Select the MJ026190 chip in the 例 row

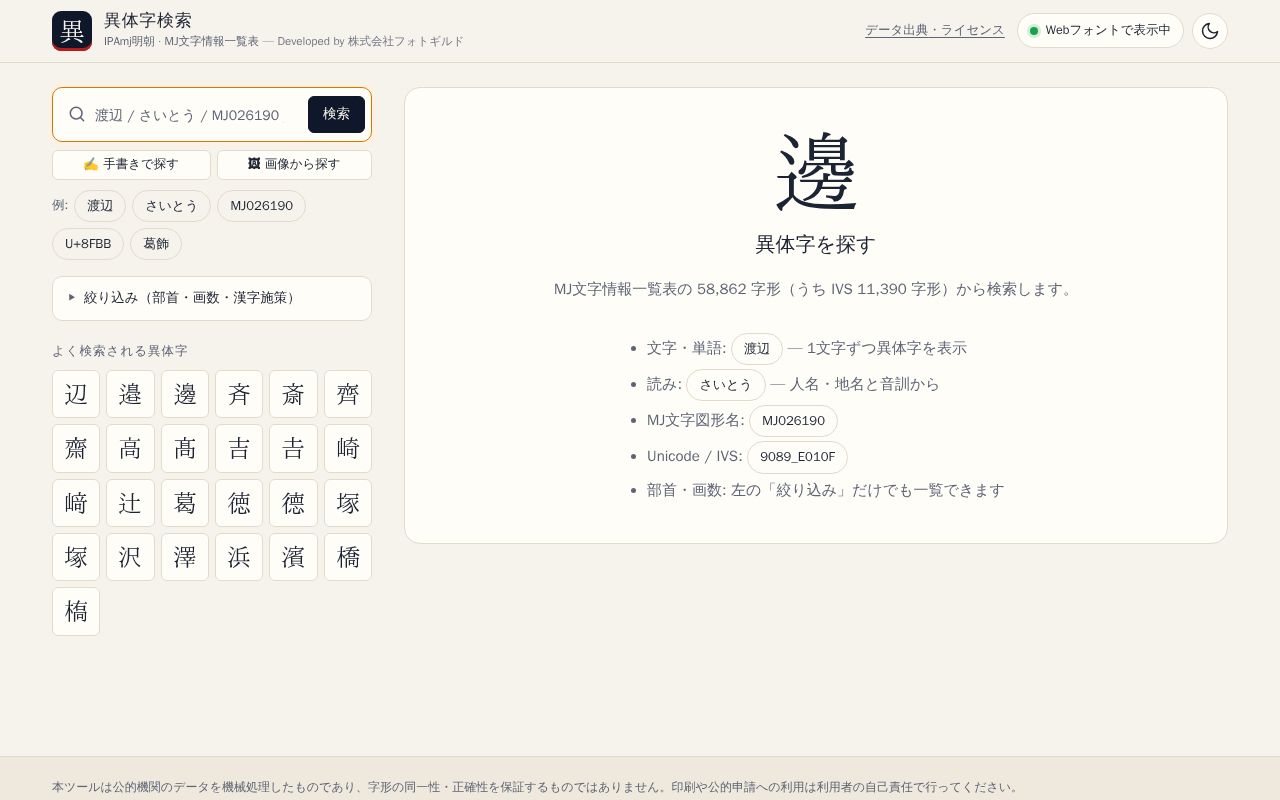pyautogui.click(x=261, y=206)
